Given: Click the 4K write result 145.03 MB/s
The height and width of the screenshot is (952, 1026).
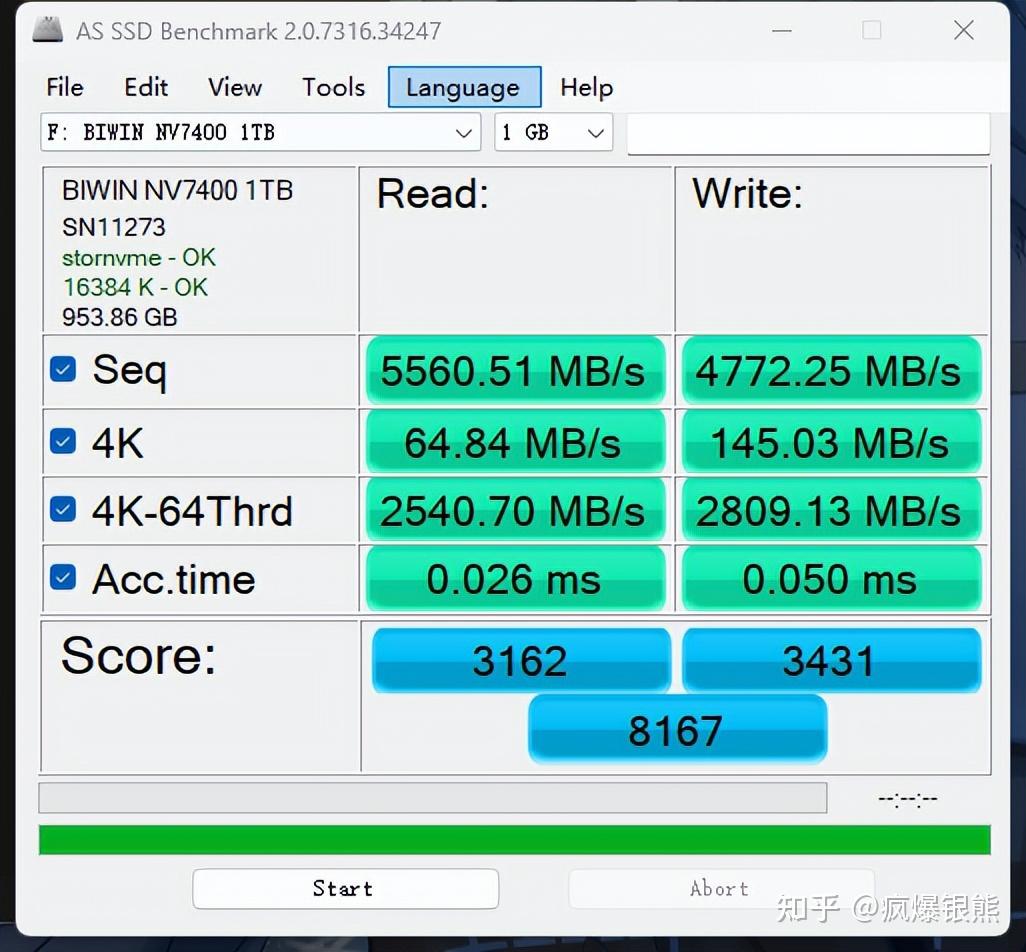Looking at the screenshot, I should click(x=831, y=442).
